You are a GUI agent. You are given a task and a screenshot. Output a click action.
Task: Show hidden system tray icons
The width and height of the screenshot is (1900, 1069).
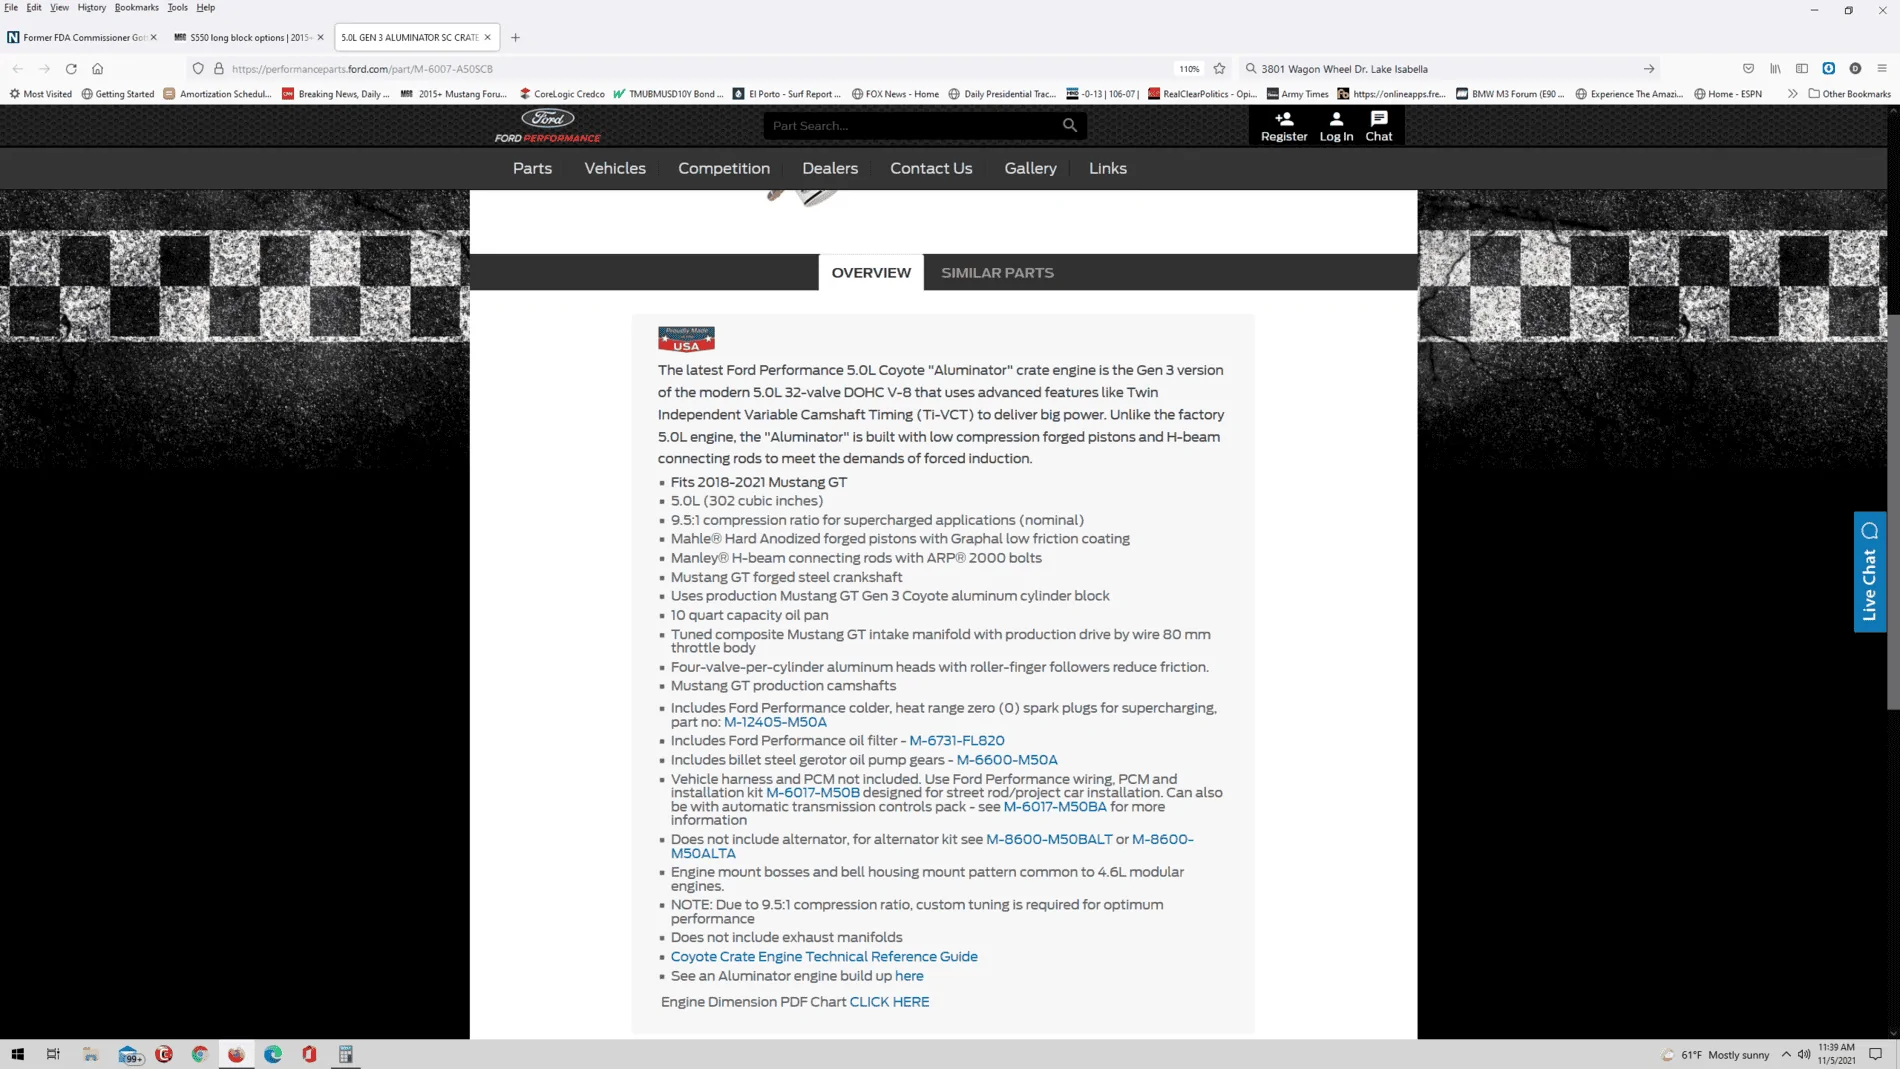[x=1786, y=1054]
